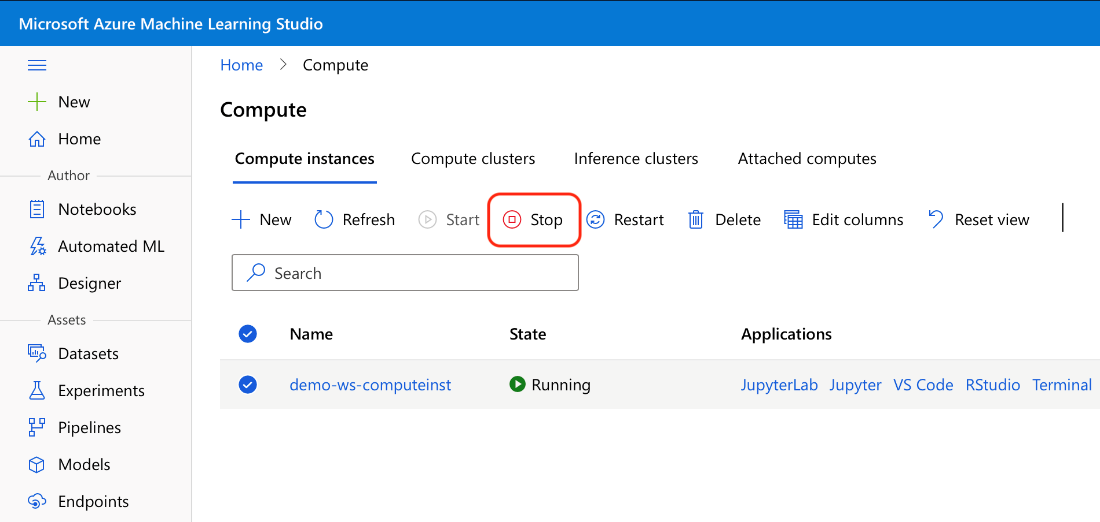Open the demo-ws-computeinst instance link

370,384
